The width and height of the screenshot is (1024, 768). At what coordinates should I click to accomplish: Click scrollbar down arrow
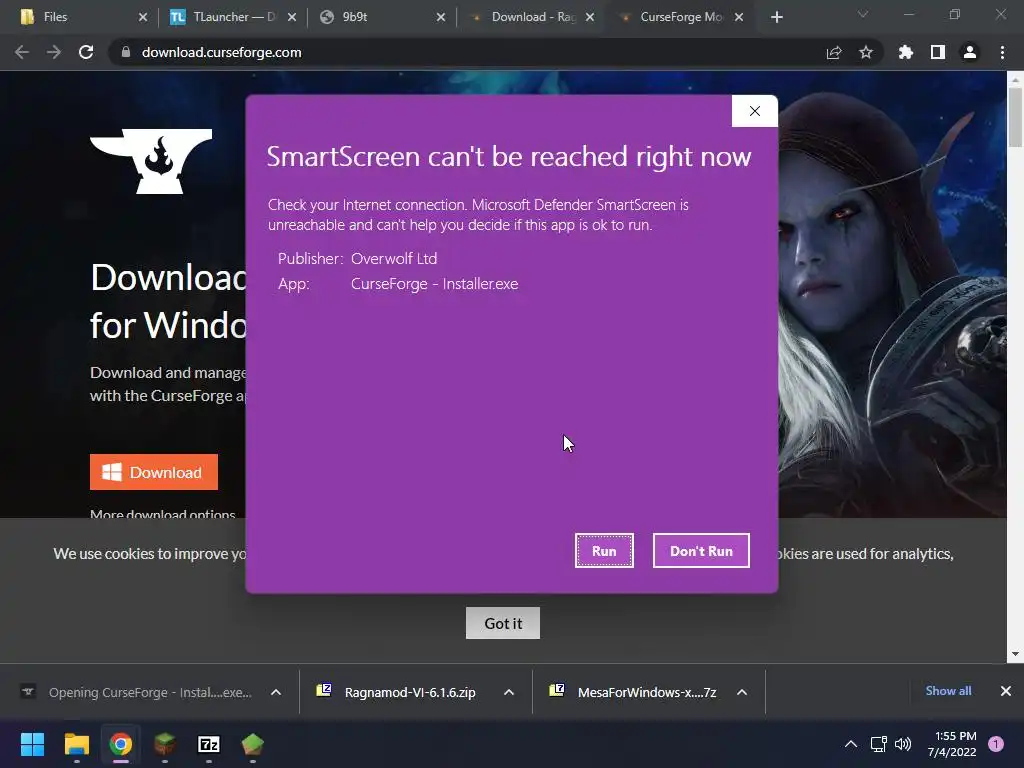(x=1015, y=654)
